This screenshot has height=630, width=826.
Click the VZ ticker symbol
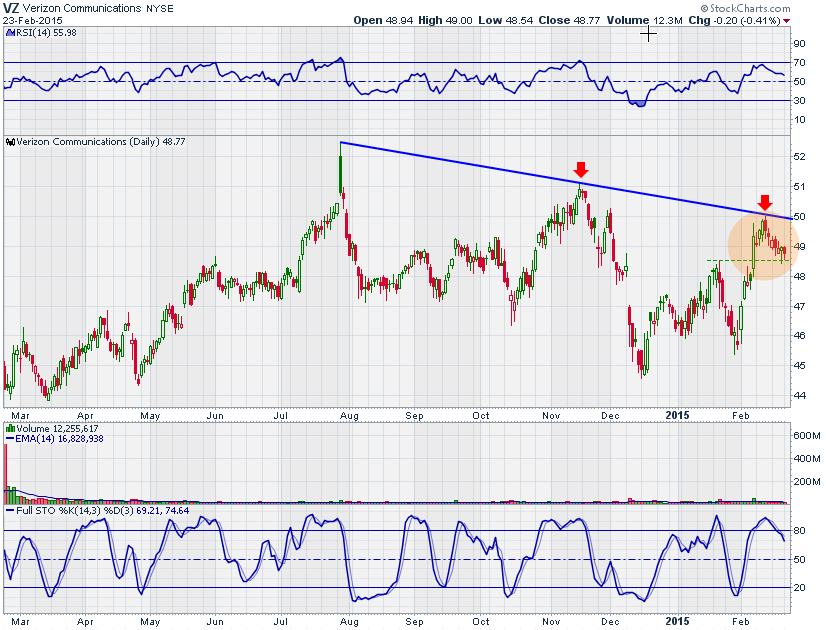tap(11, 8)
